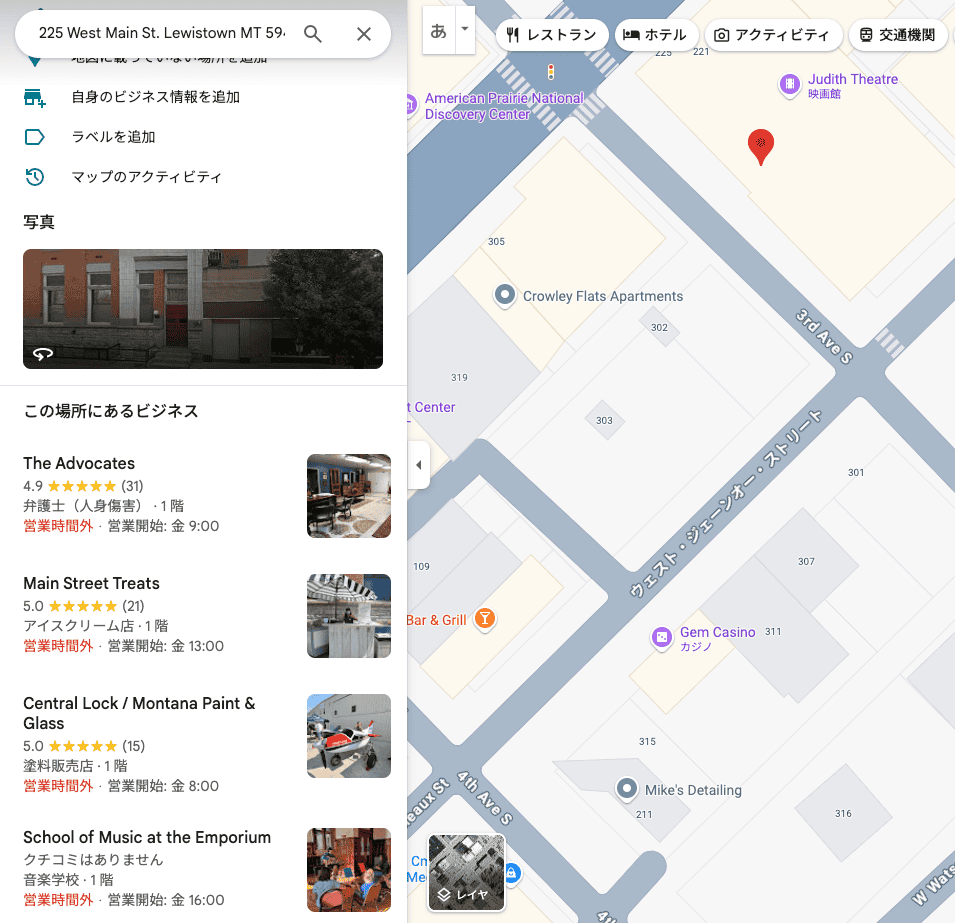View Main Street Treats photo
The height and width of the screenshot is (923, 955).
coord(349,616)
